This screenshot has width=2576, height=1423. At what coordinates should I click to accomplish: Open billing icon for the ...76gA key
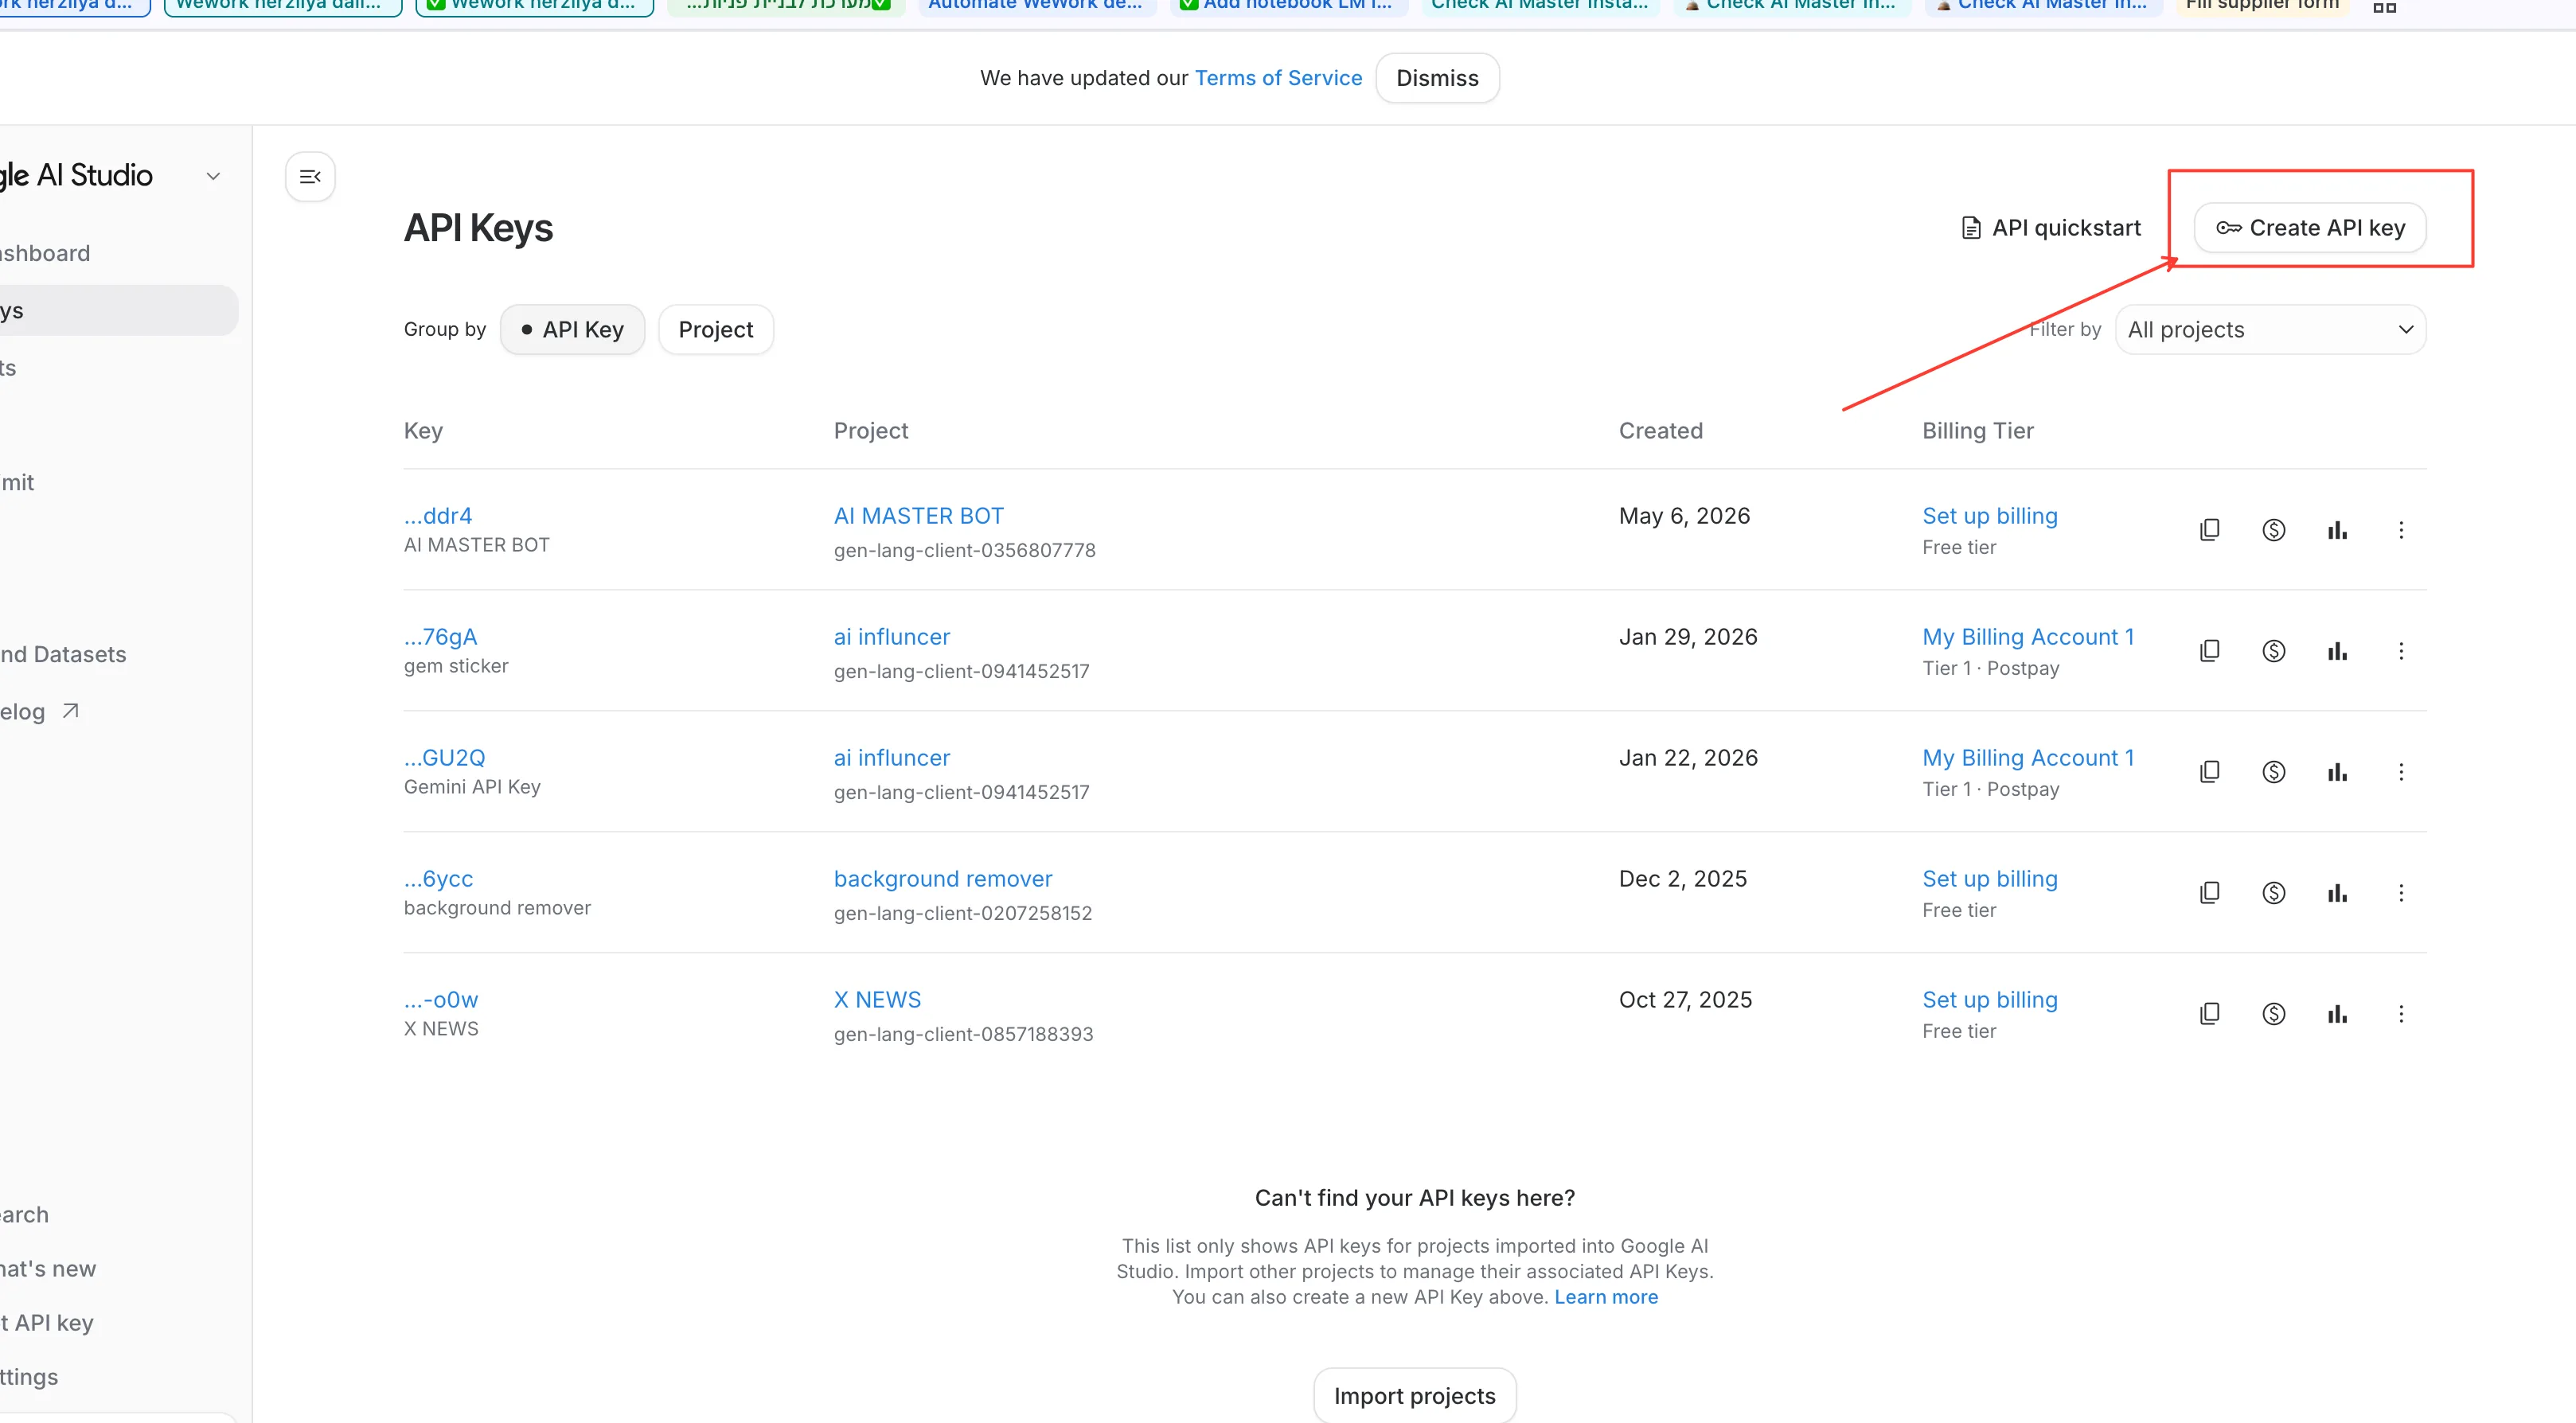(2274, 651)
